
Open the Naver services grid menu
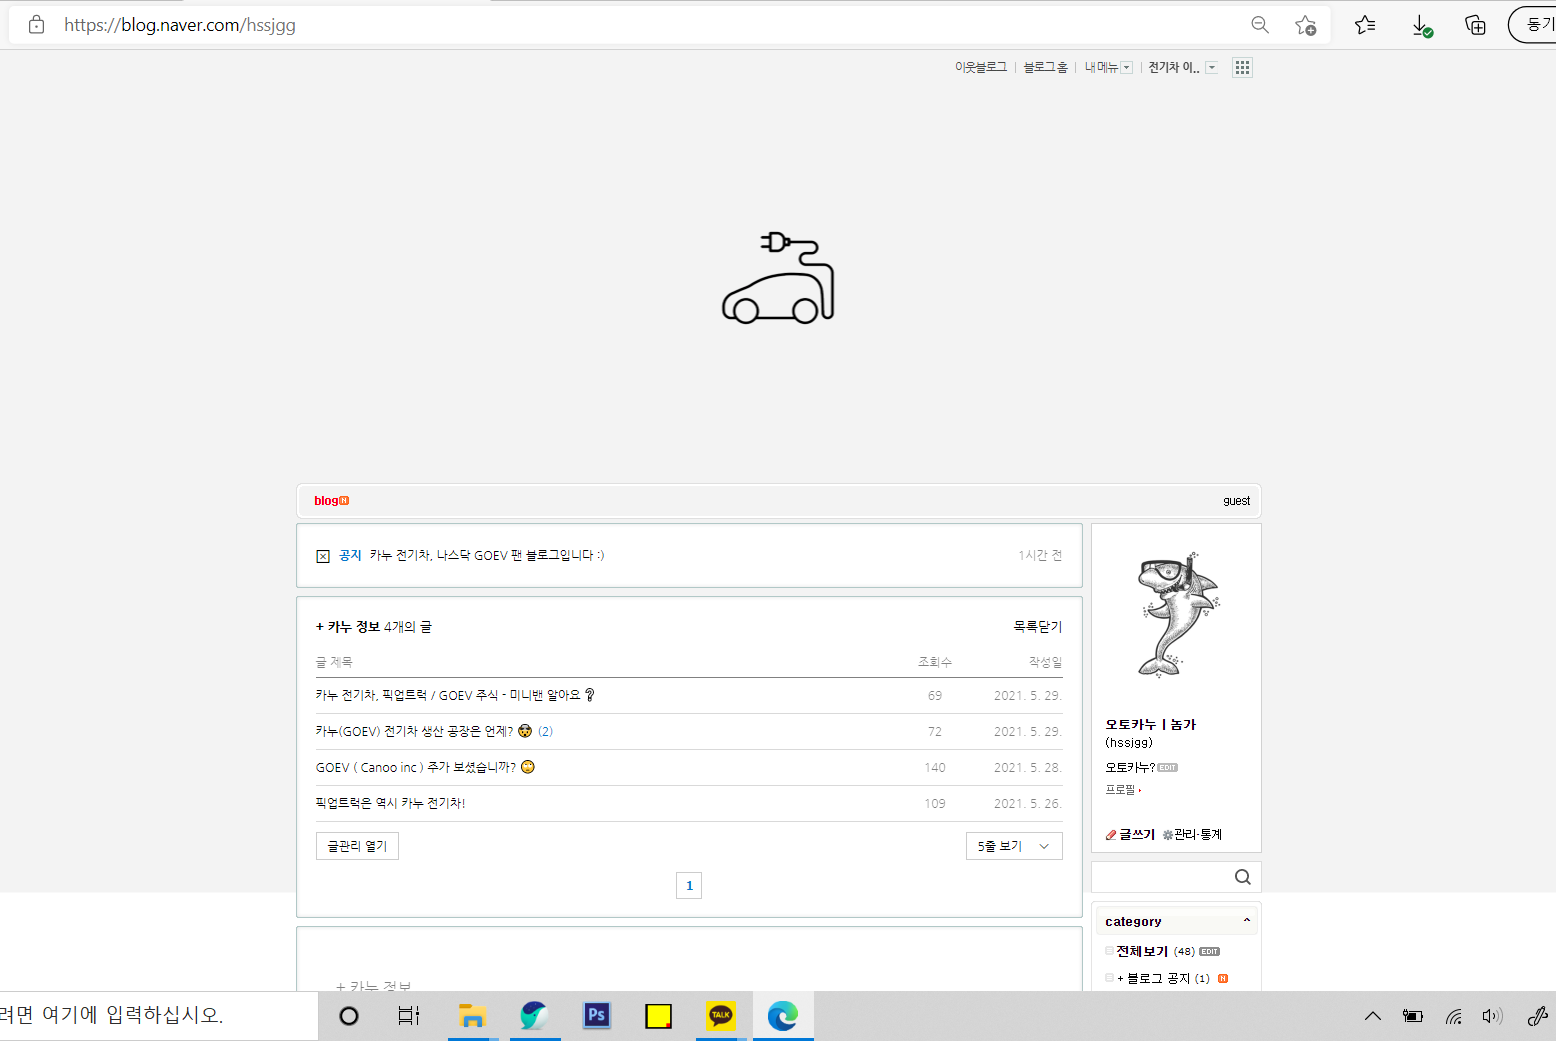[x=1242, y=67]
